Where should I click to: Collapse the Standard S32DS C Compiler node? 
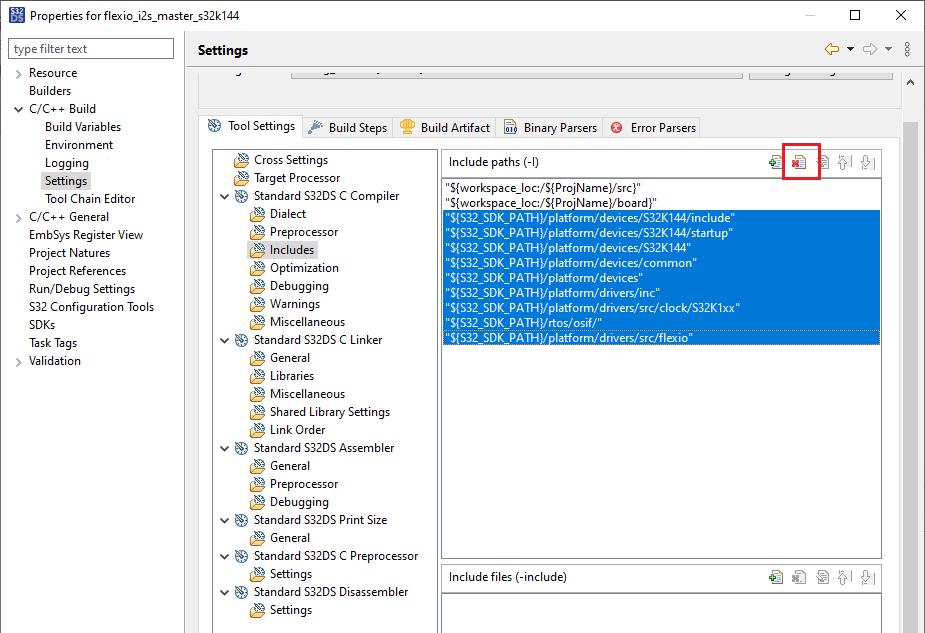224,195
